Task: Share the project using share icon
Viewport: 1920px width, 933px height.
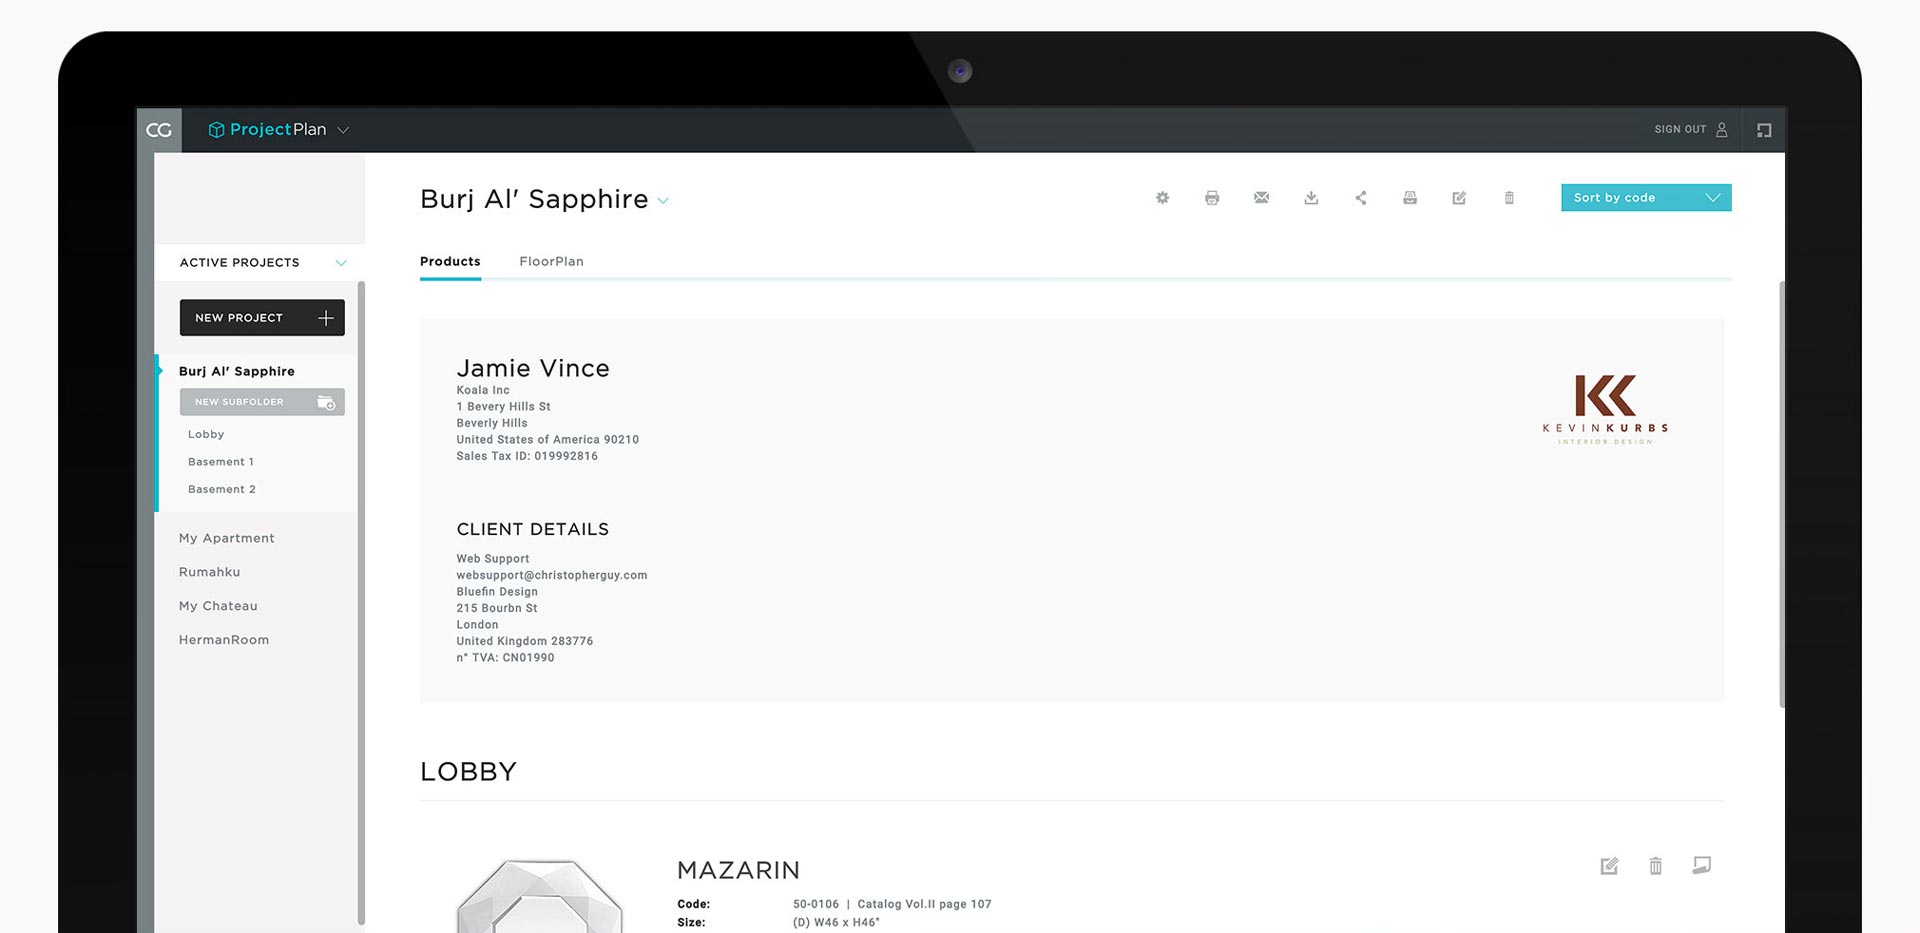Action: (1360, 198)
